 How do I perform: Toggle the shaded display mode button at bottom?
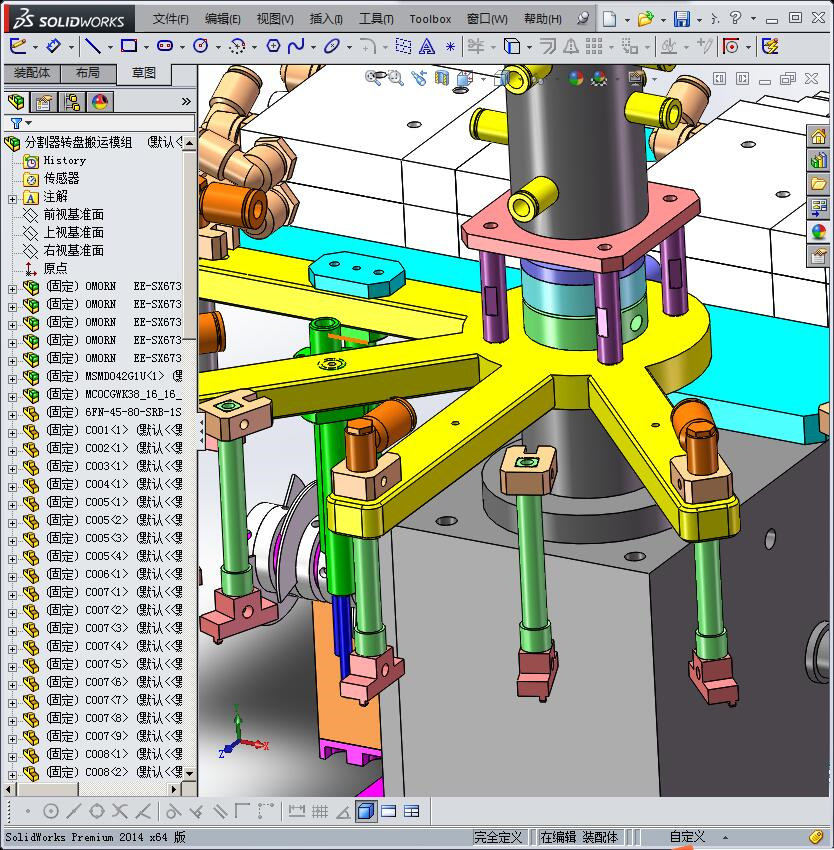[366, 811]
